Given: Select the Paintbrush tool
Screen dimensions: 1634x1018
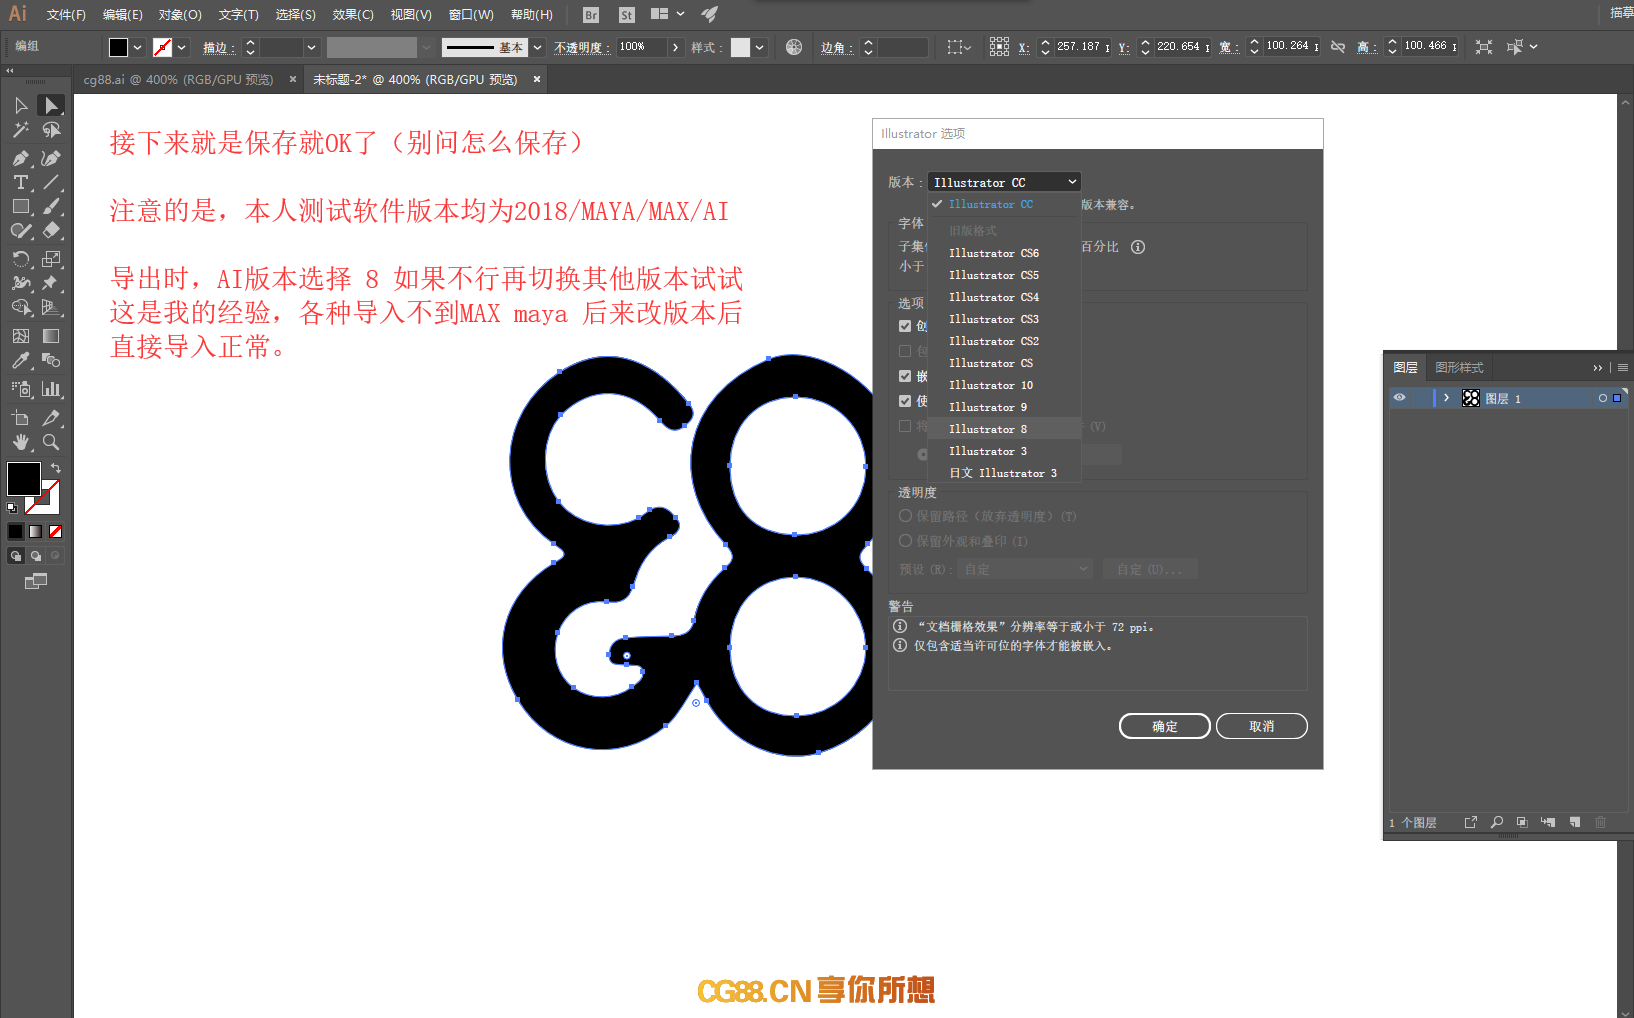Looking at the screenshot, I should (51, 206).
